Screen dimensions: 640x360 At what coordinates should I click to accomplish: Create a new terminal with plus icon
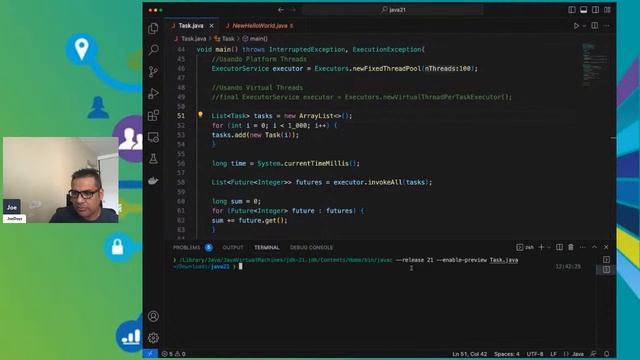pyautogui.click(x=541, y=247)
